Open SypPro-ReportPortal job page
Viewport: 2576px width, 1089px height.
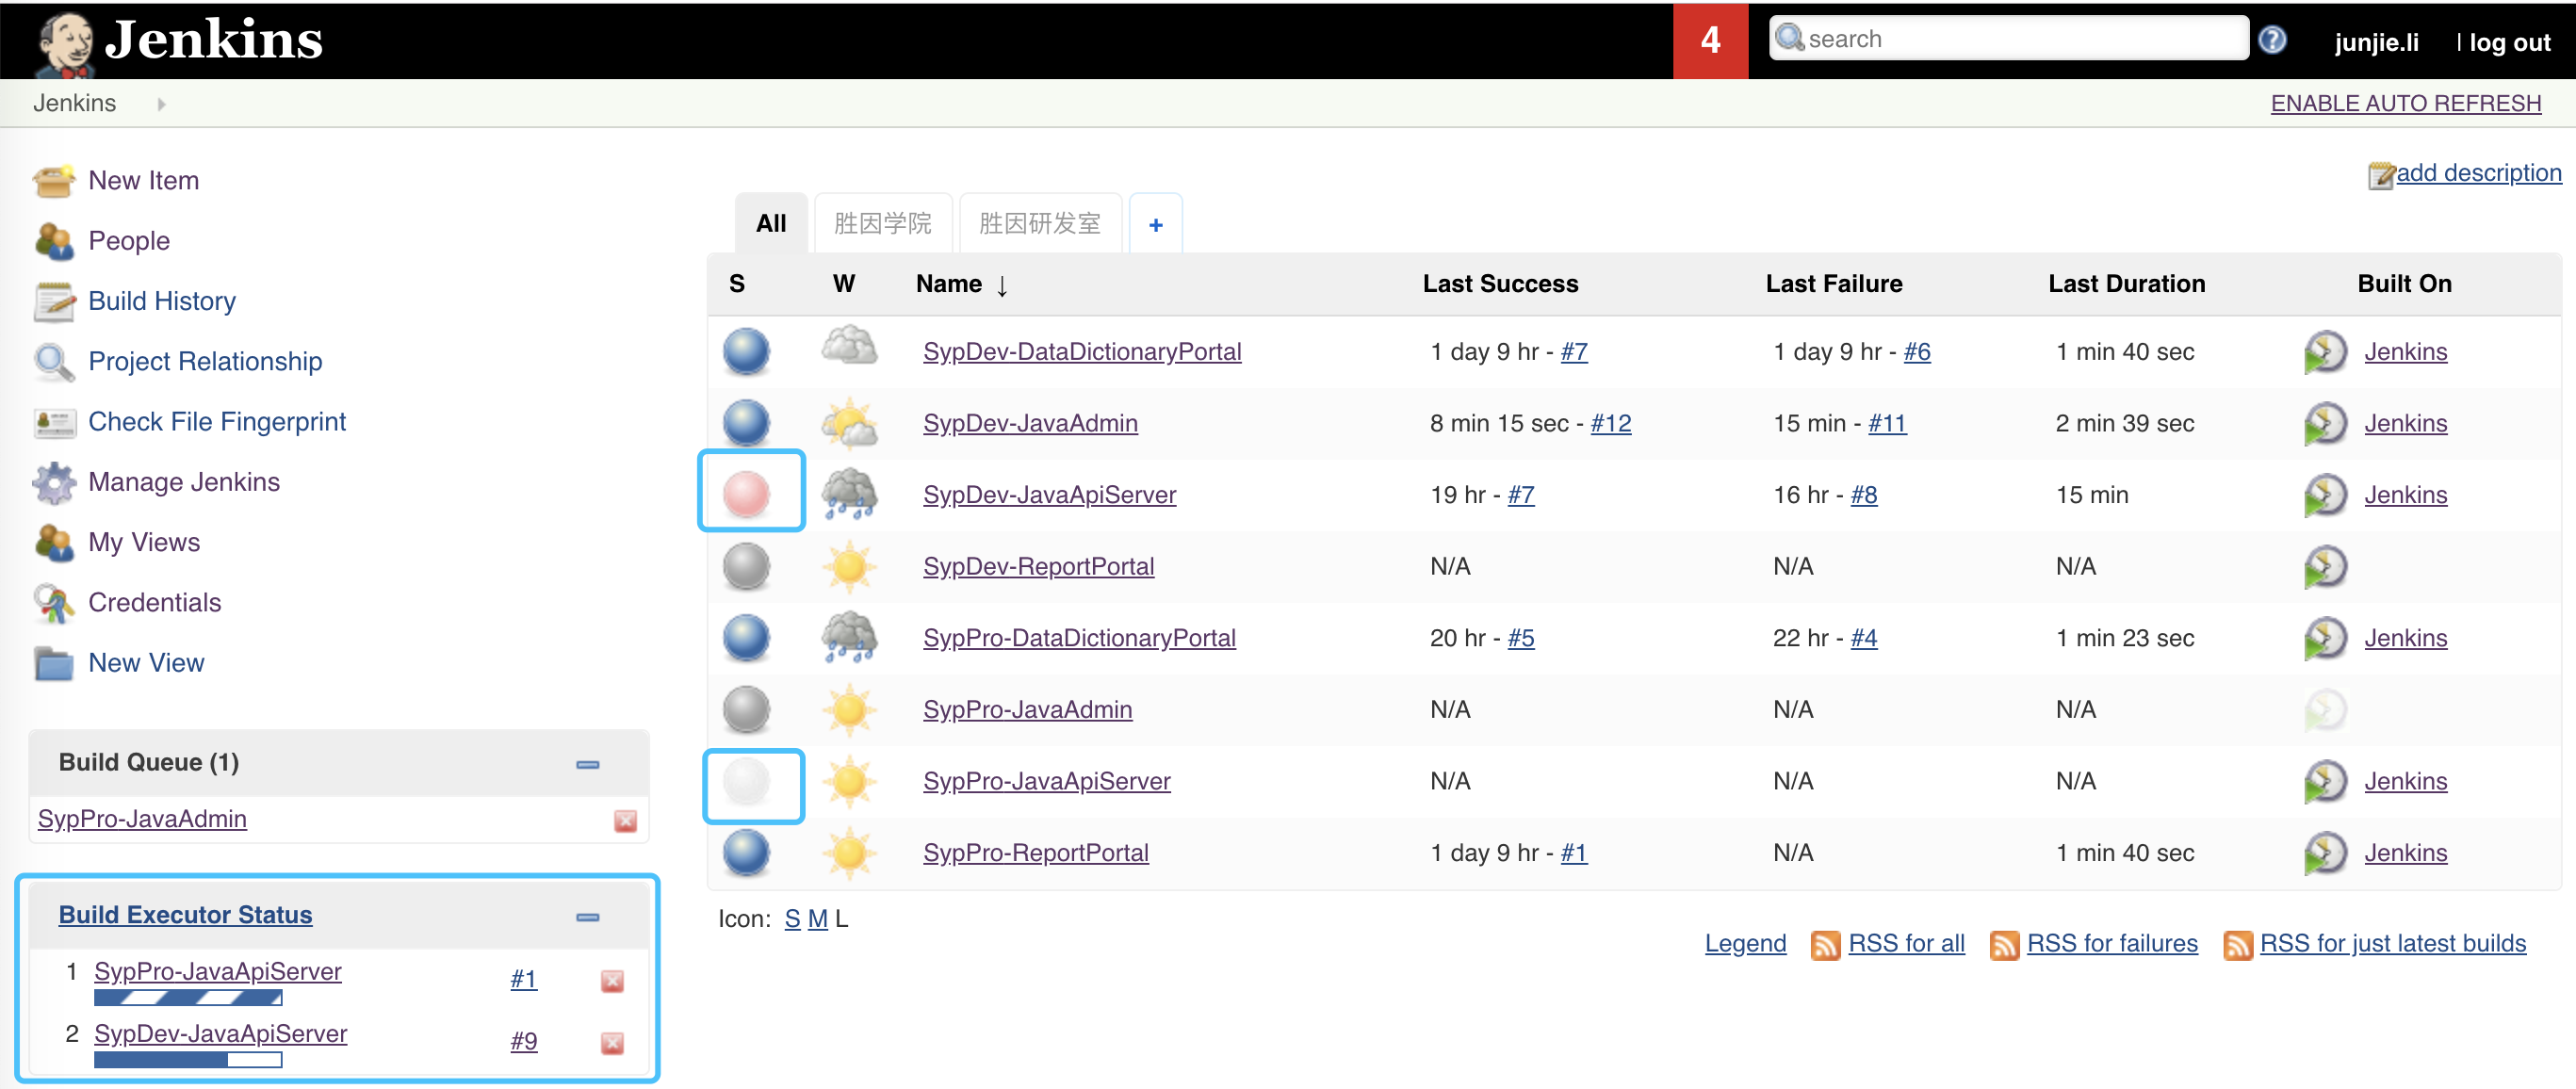pyautogui.click(x=1035, y=853)
